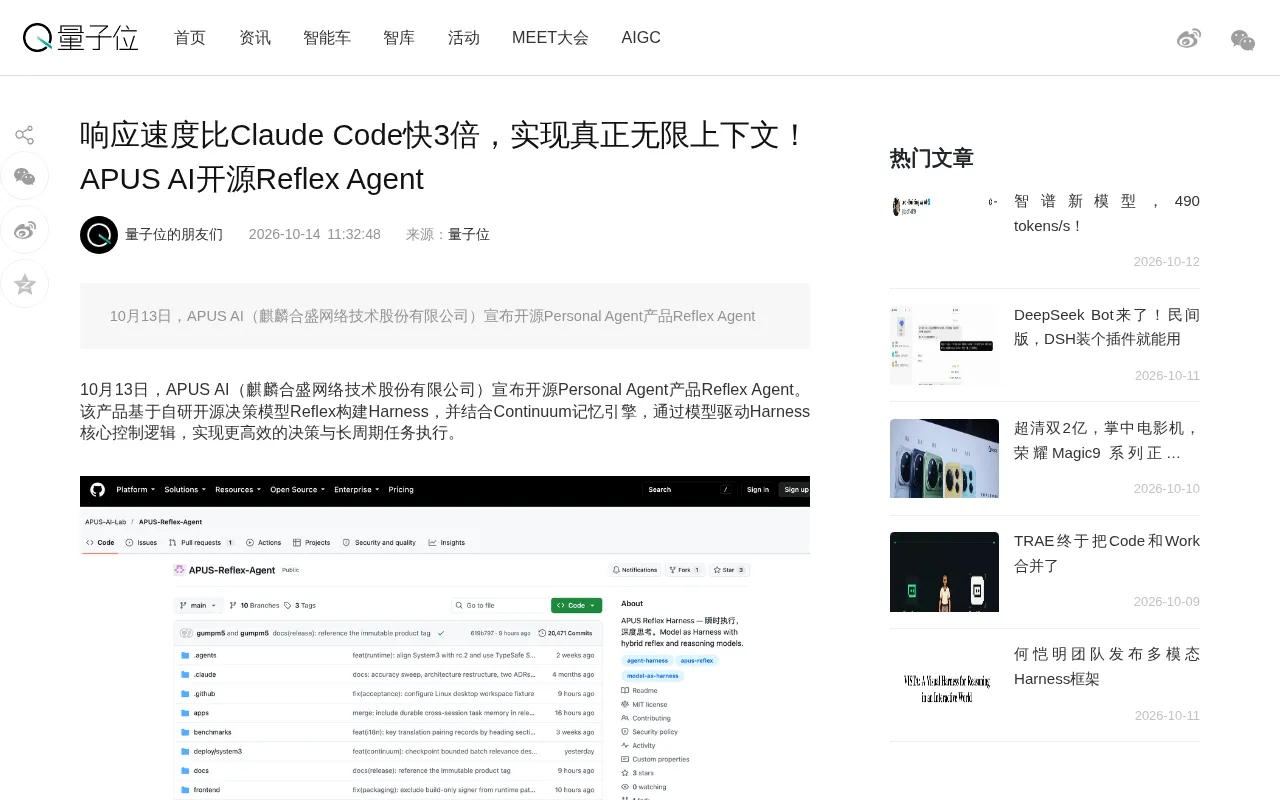Click the source link 量子位

[x=469, y=235]
